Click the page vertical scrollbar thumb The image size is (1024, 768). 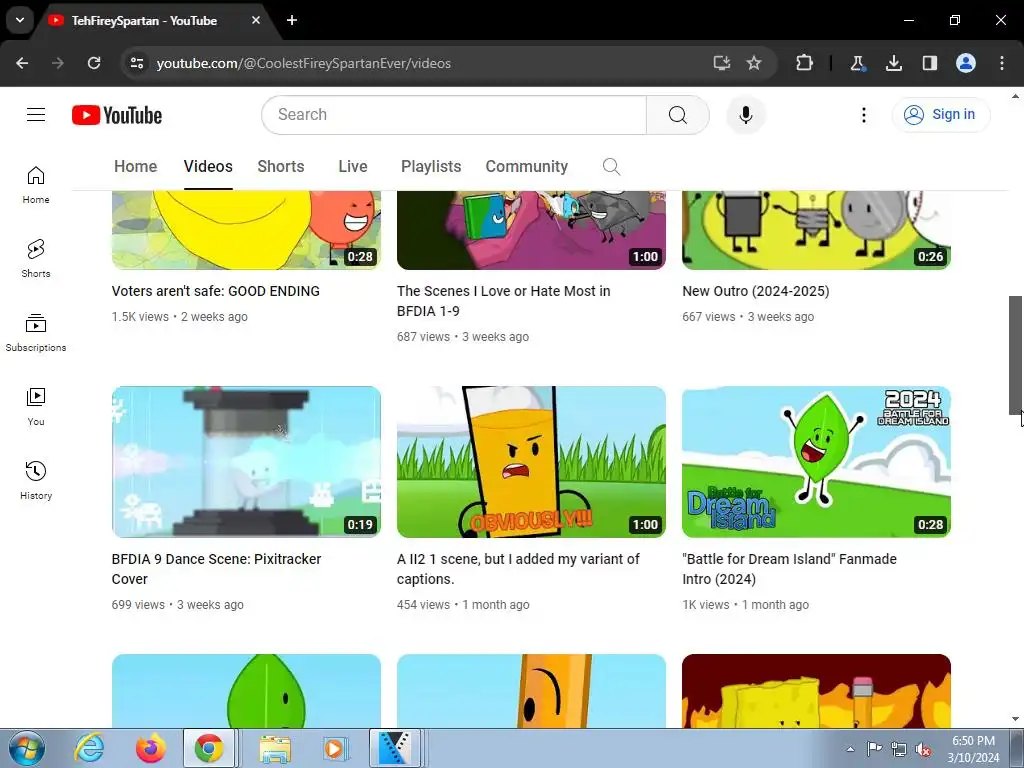(1016, 355)
